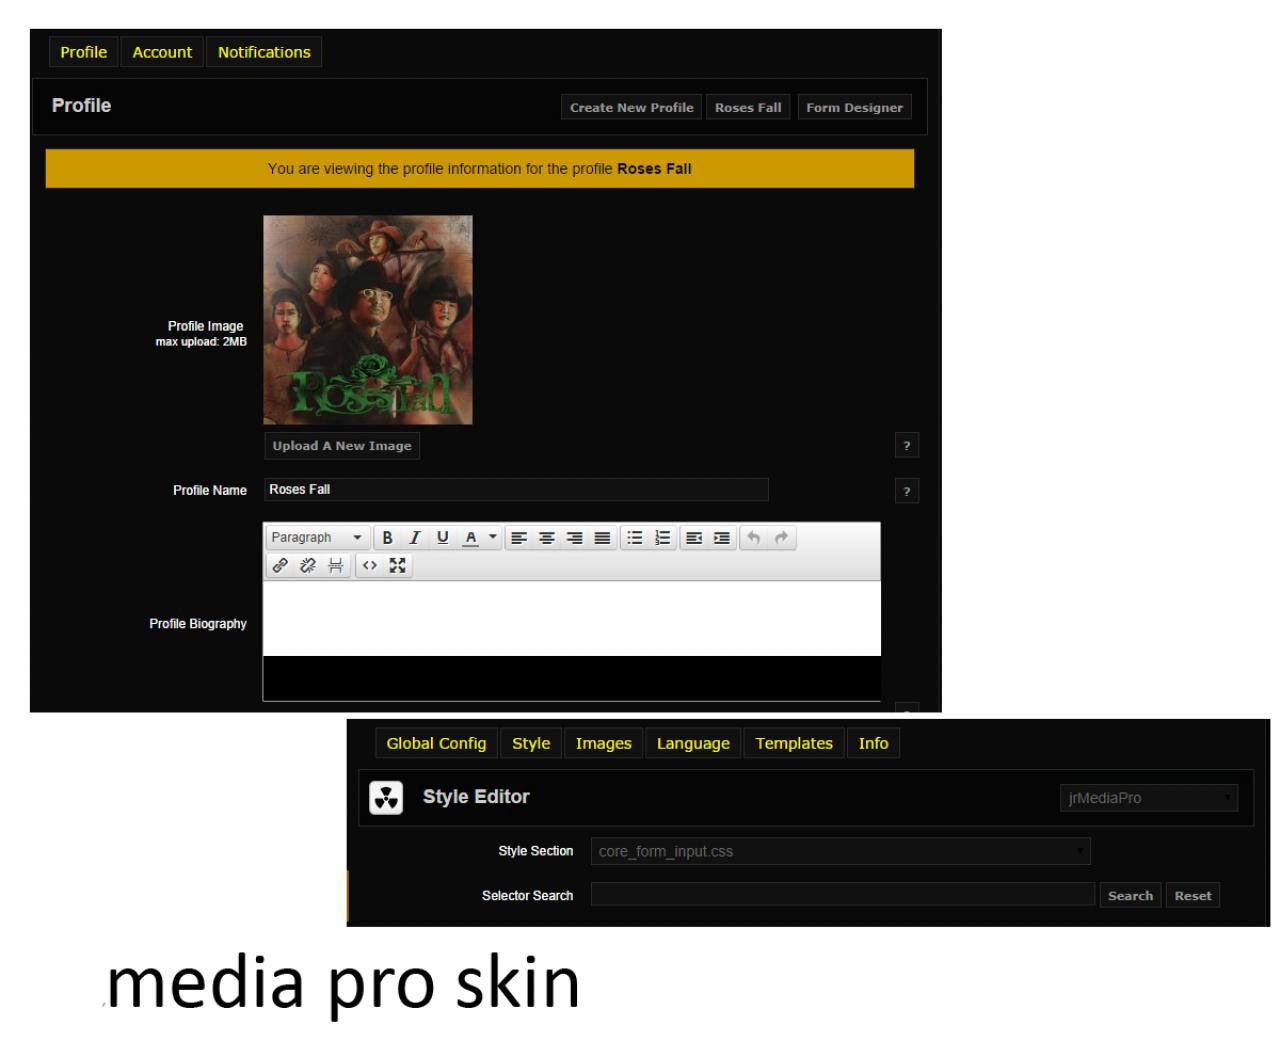Viewport: 1280px width, 1041px height.
Task: Select the Style tab
Action: 531,743
